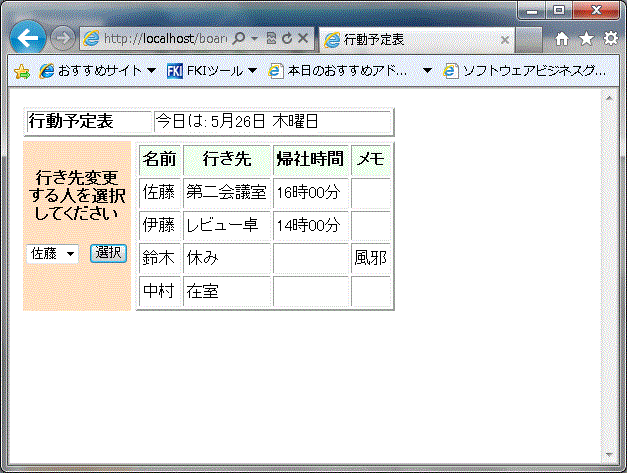Expand the FKIツール dropdown arrow
The image size is (627, 473).
(252, 71)
